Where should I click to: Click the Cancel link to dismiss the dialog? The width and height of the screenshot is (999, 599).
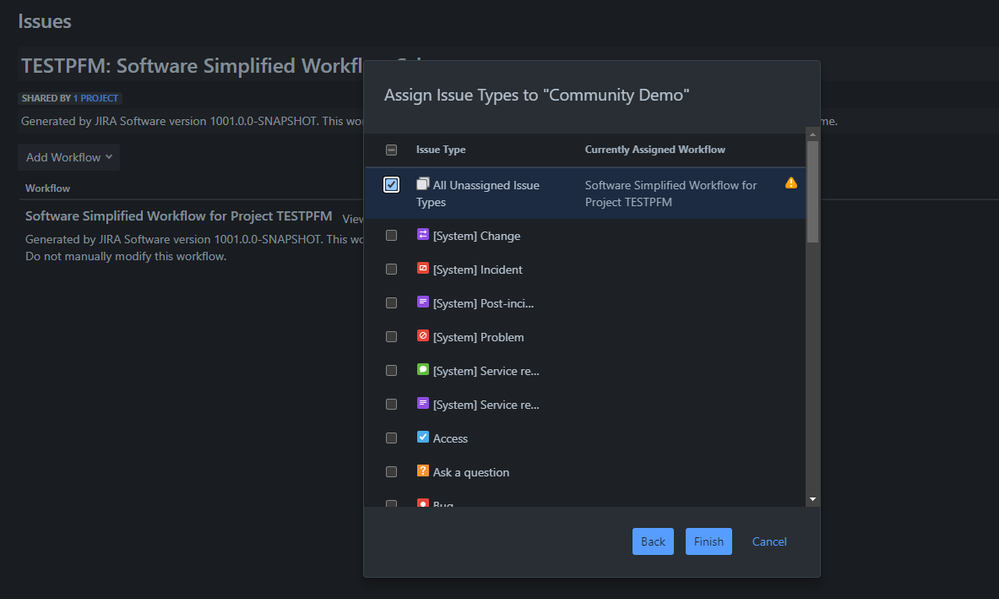coord(769,541)
